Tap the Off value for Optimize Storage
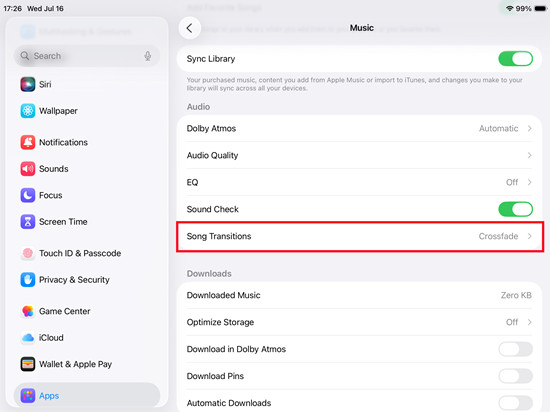Image resolution: width=550 pixels, height=412 pixels. pos(512,322)
